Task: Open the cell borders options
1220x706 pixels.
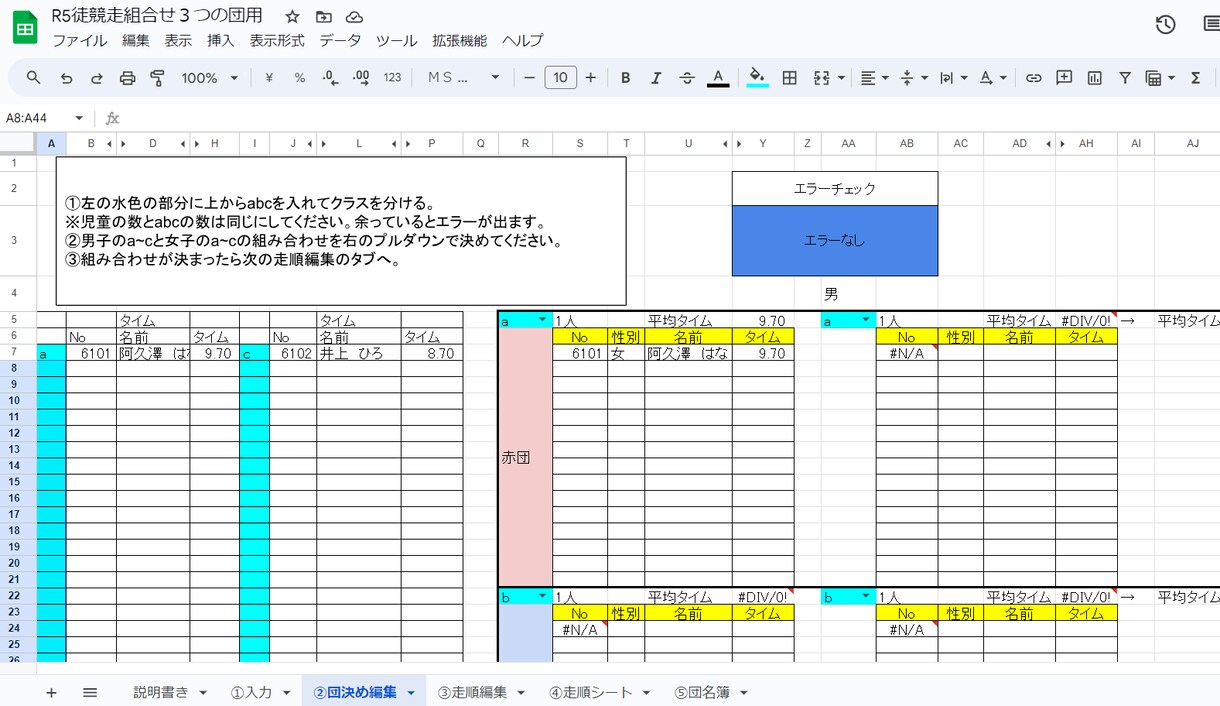Action: (x=789, y=78)
